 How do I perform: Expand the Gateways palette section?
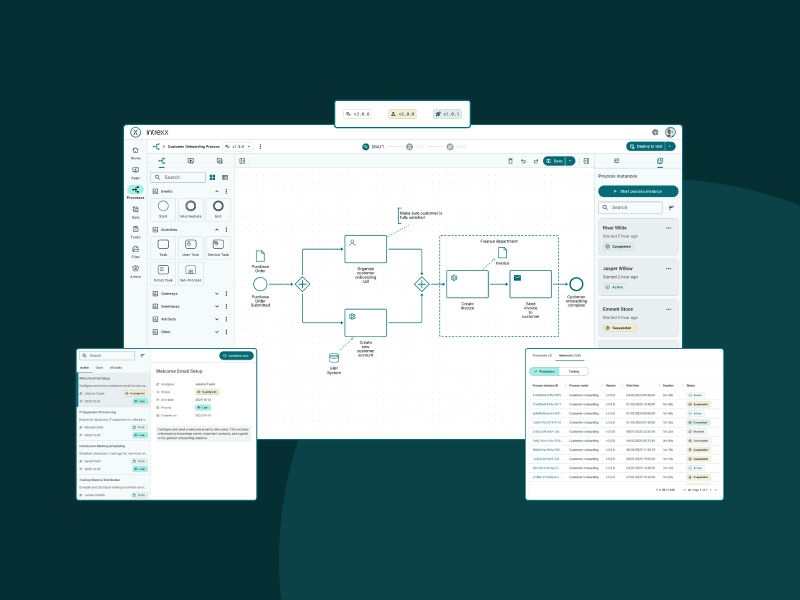(x=217, y=293)
